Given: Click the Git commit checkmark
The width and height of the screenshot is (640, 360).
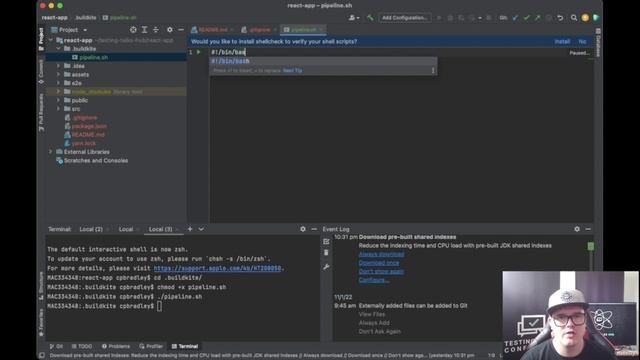Looking at the screenshot, I should [527, 18].
